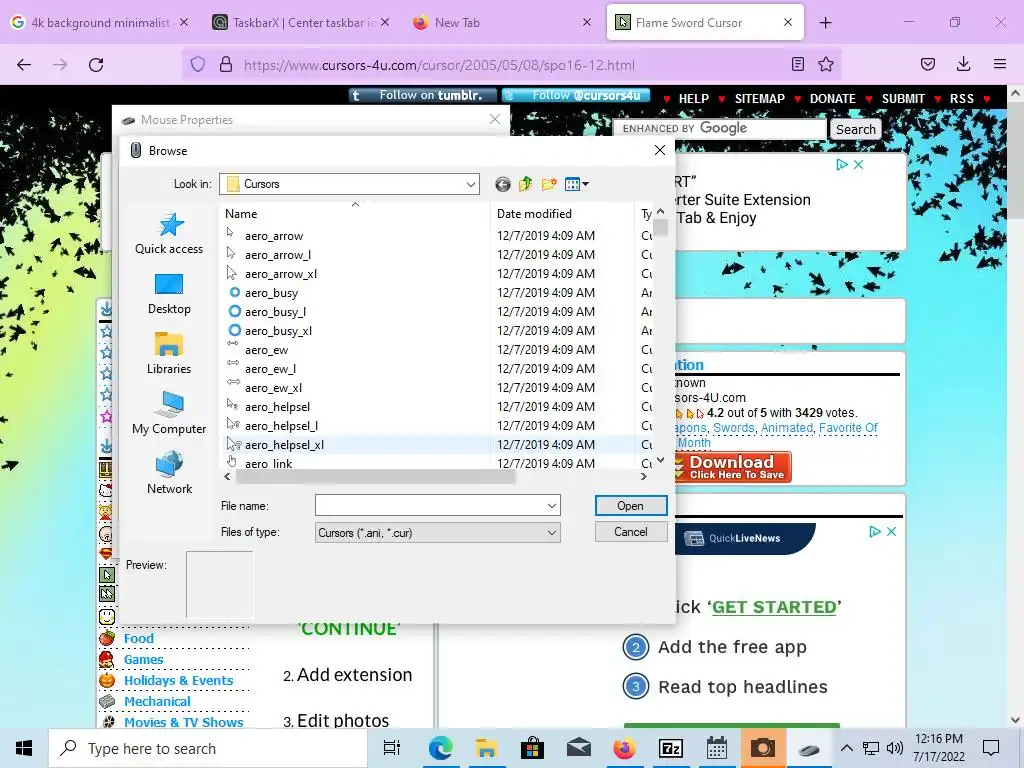Select the aero_arrow_xl cursor file
Viewport: 1024px width, 768px height.
click(x=281, y=274)
